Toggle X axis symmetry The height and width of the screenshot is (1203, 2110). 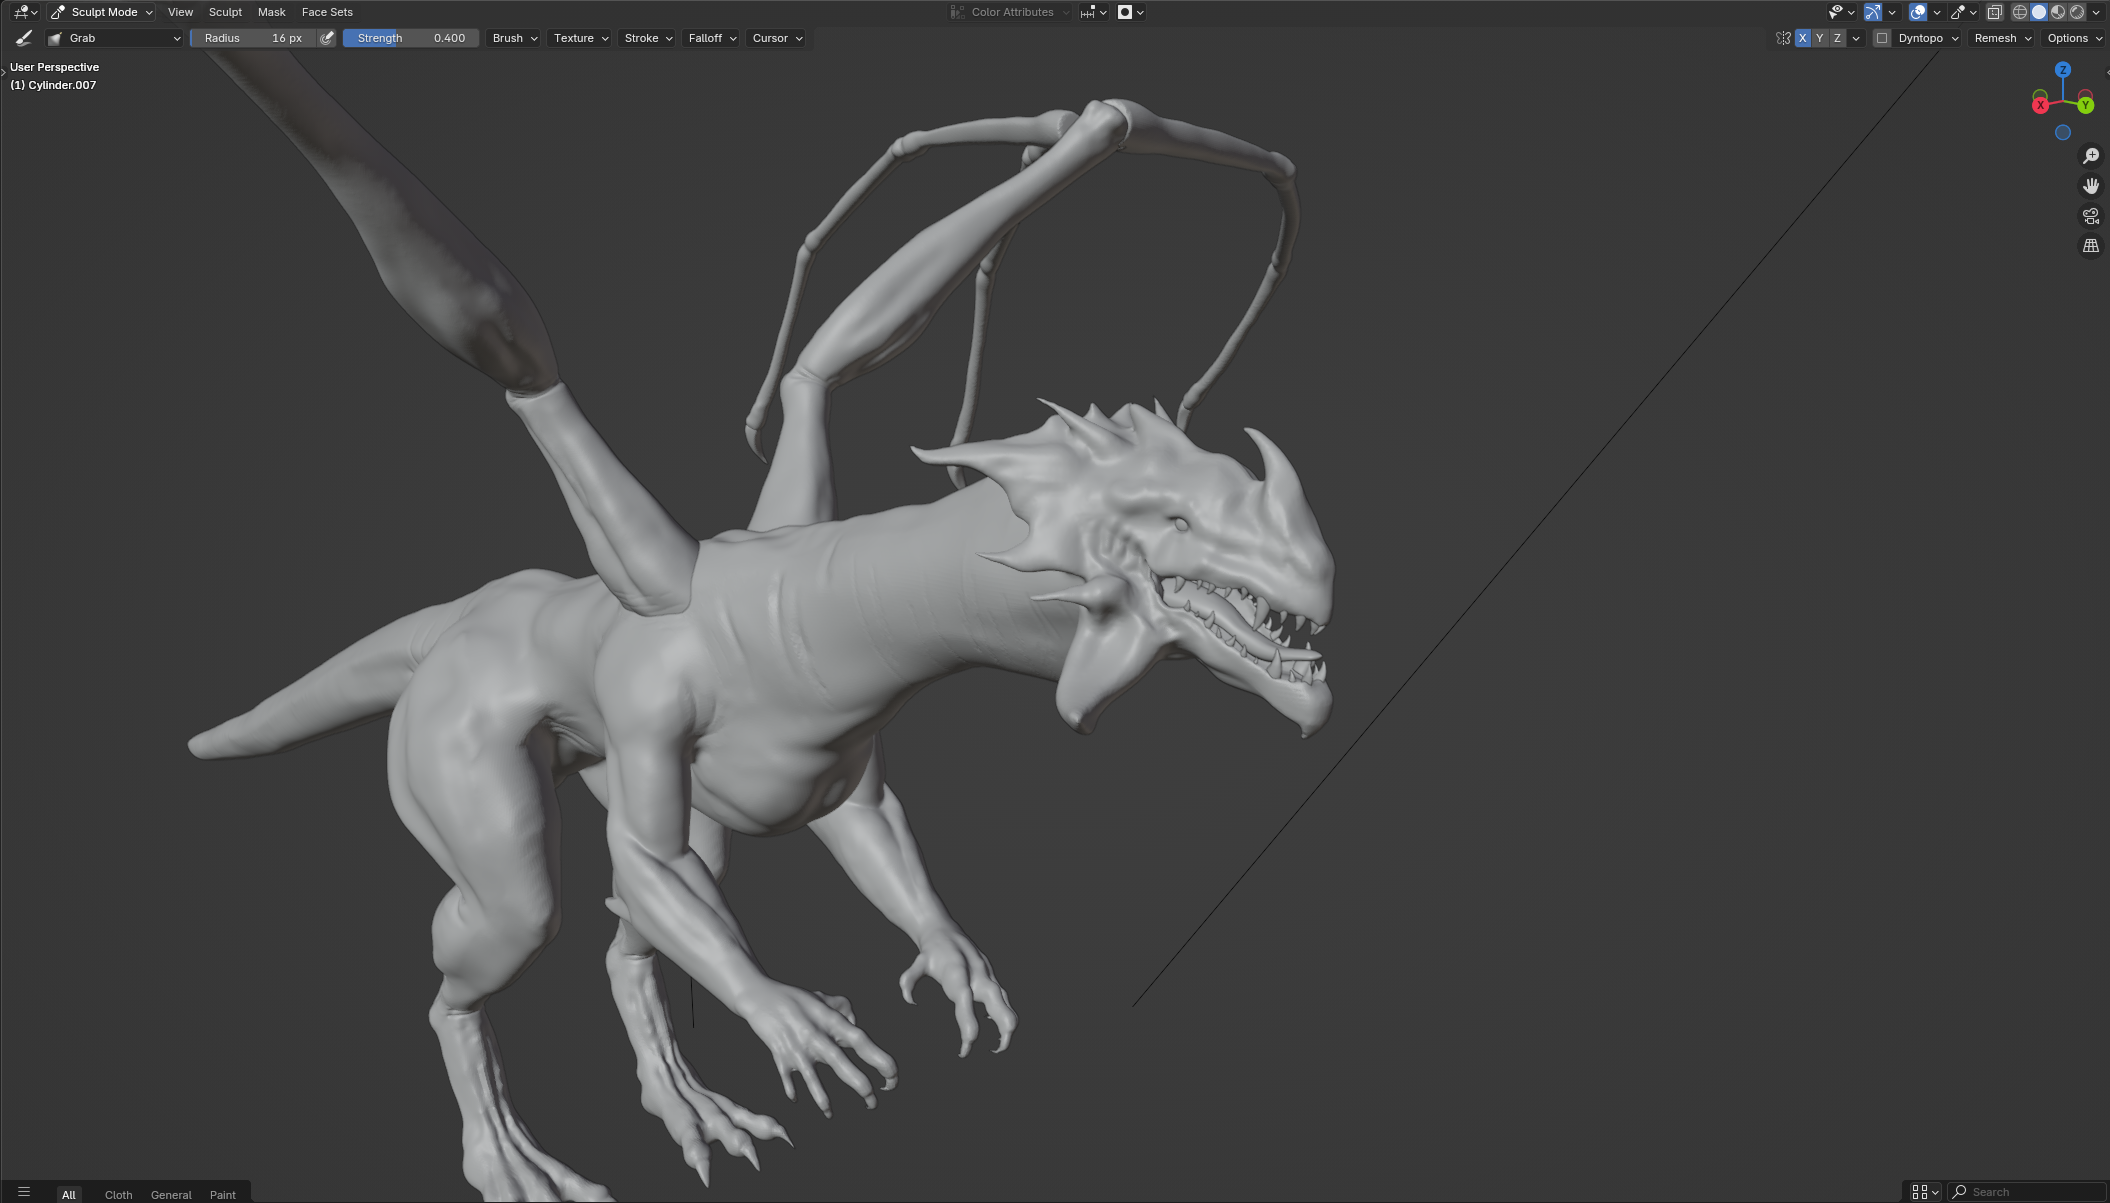point(1802,38)
